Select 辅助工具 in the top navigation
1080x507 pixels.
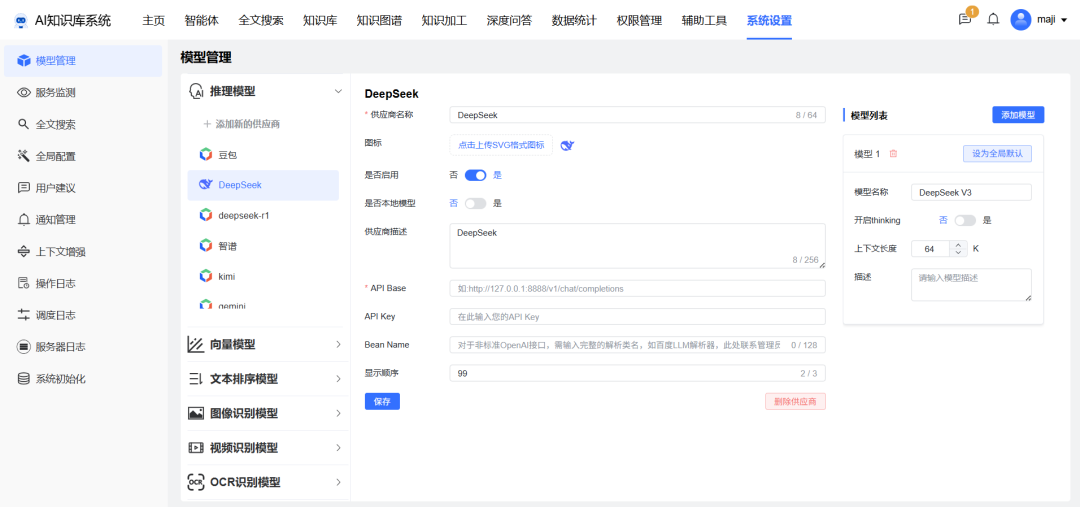point(704,20)
